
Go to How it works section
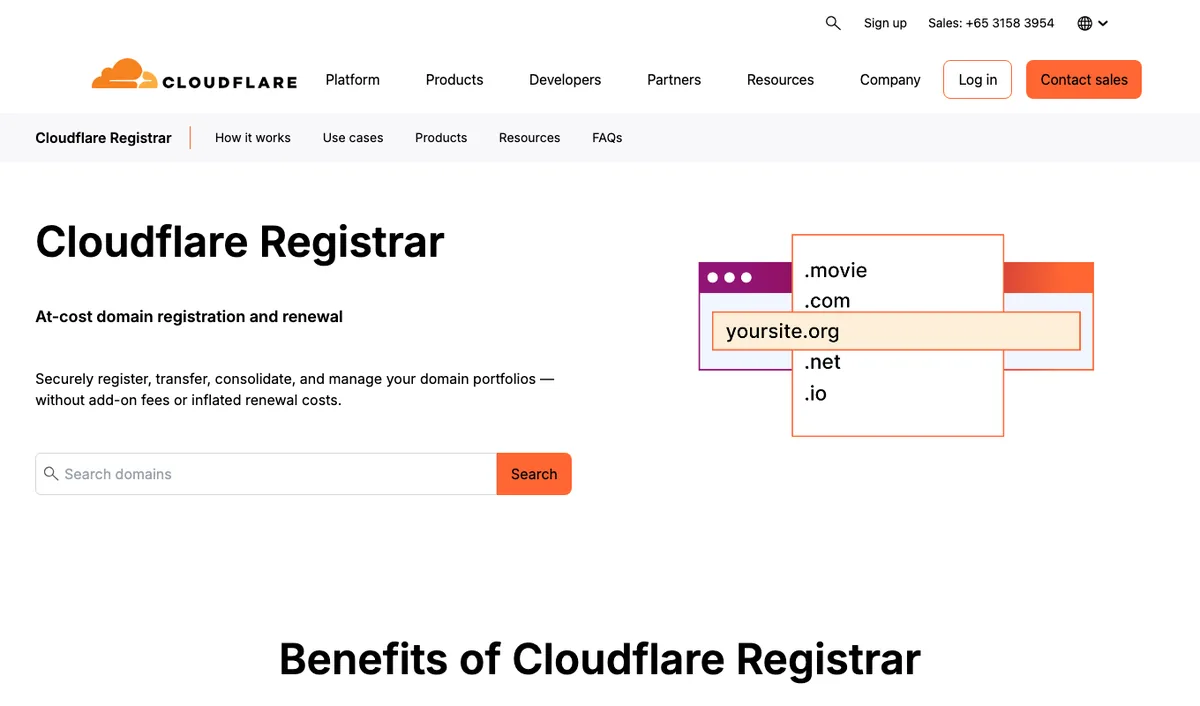point(253,138)
